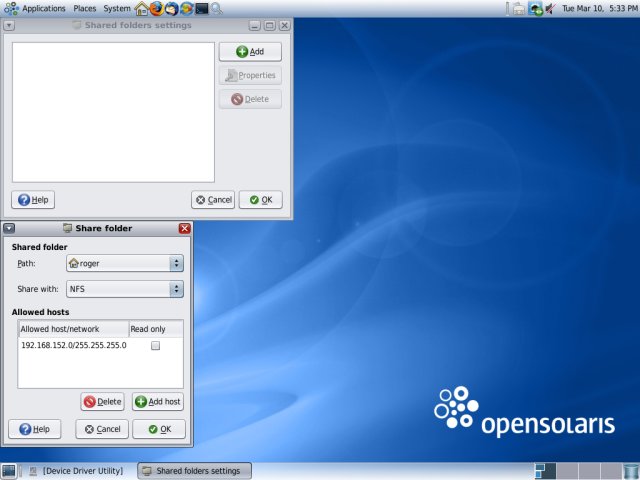Click Delete under the Allowed hosts list
The width and height of the screenshot is (640, 480).
click(x=102, y=402)
